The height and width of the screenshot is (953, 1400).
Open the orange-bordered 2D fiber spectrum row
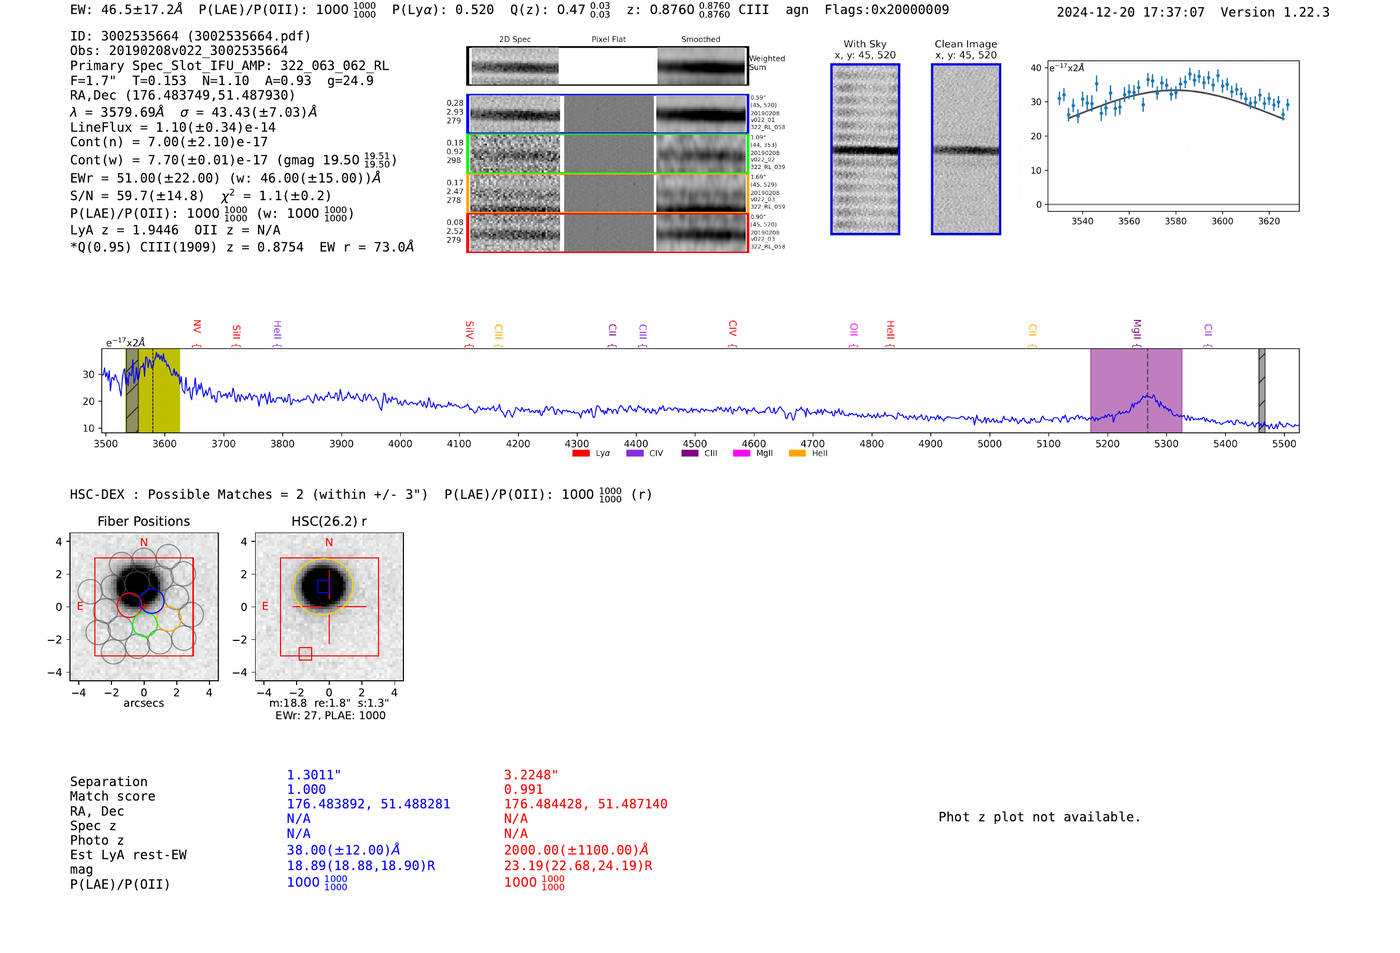pyautogui.click(x=608, y=193)
